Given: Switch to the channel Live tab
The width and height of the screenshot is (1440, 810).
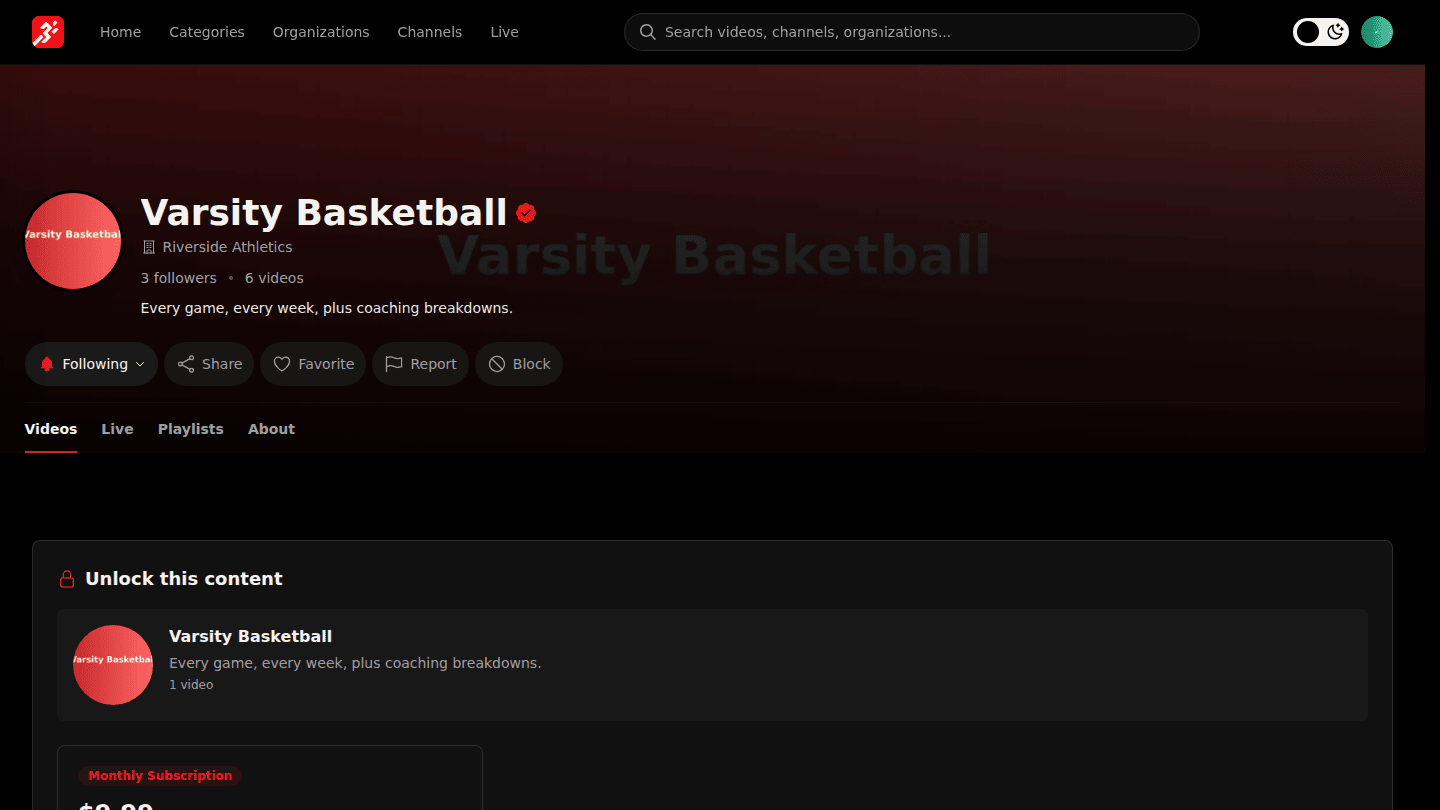Looking at the screenshot, I should (117, 429).
